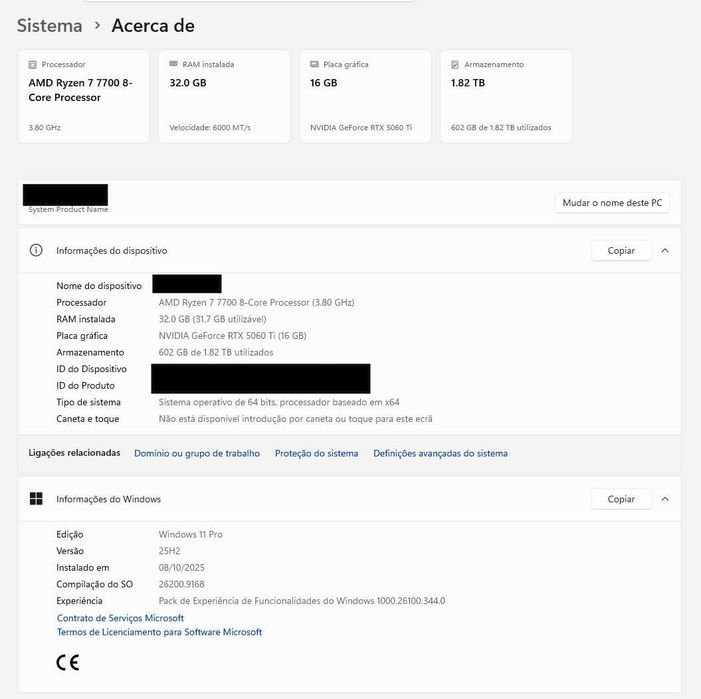The width and height of the screenshot is (701, 699).
Task: Click Mudar o nome deste PC
Action: (x=612, y=203)
